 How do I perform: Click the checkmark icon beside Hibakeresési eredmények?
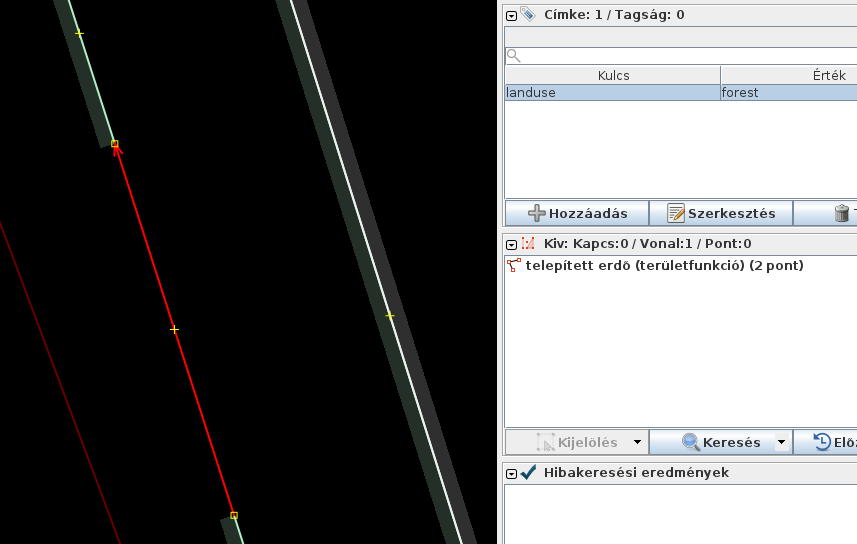[x=529, y=472]
